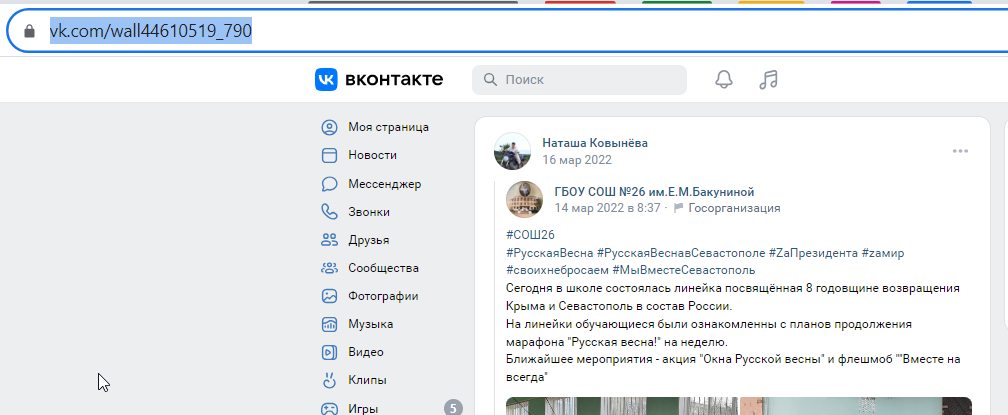Go to Моя страница
The width and height of the screenshot is (1008, 415).
[388, 127]
